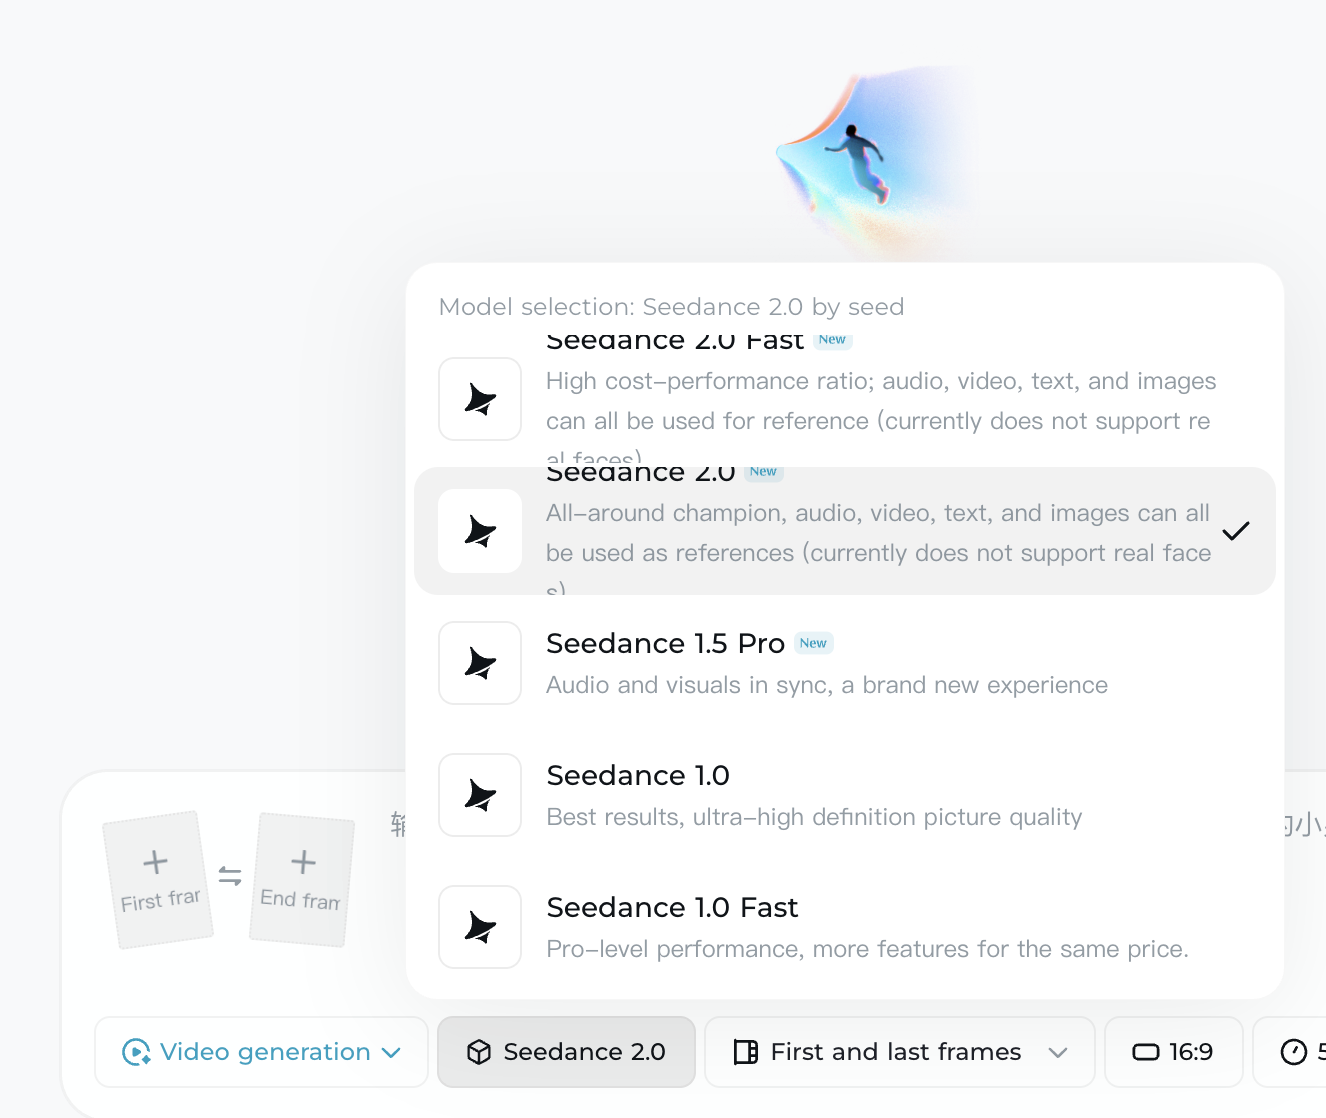Expand the First and last frames dropdown

900,1052
